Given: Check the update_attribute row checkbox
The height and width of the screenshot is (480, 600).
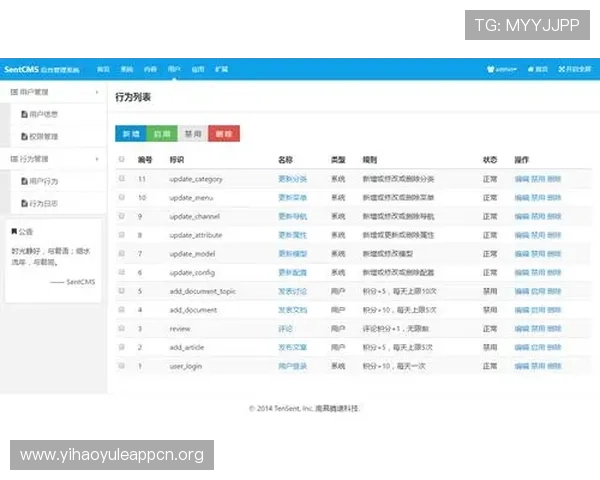Looking at the screenshot, I should click(x=121, y=235).
